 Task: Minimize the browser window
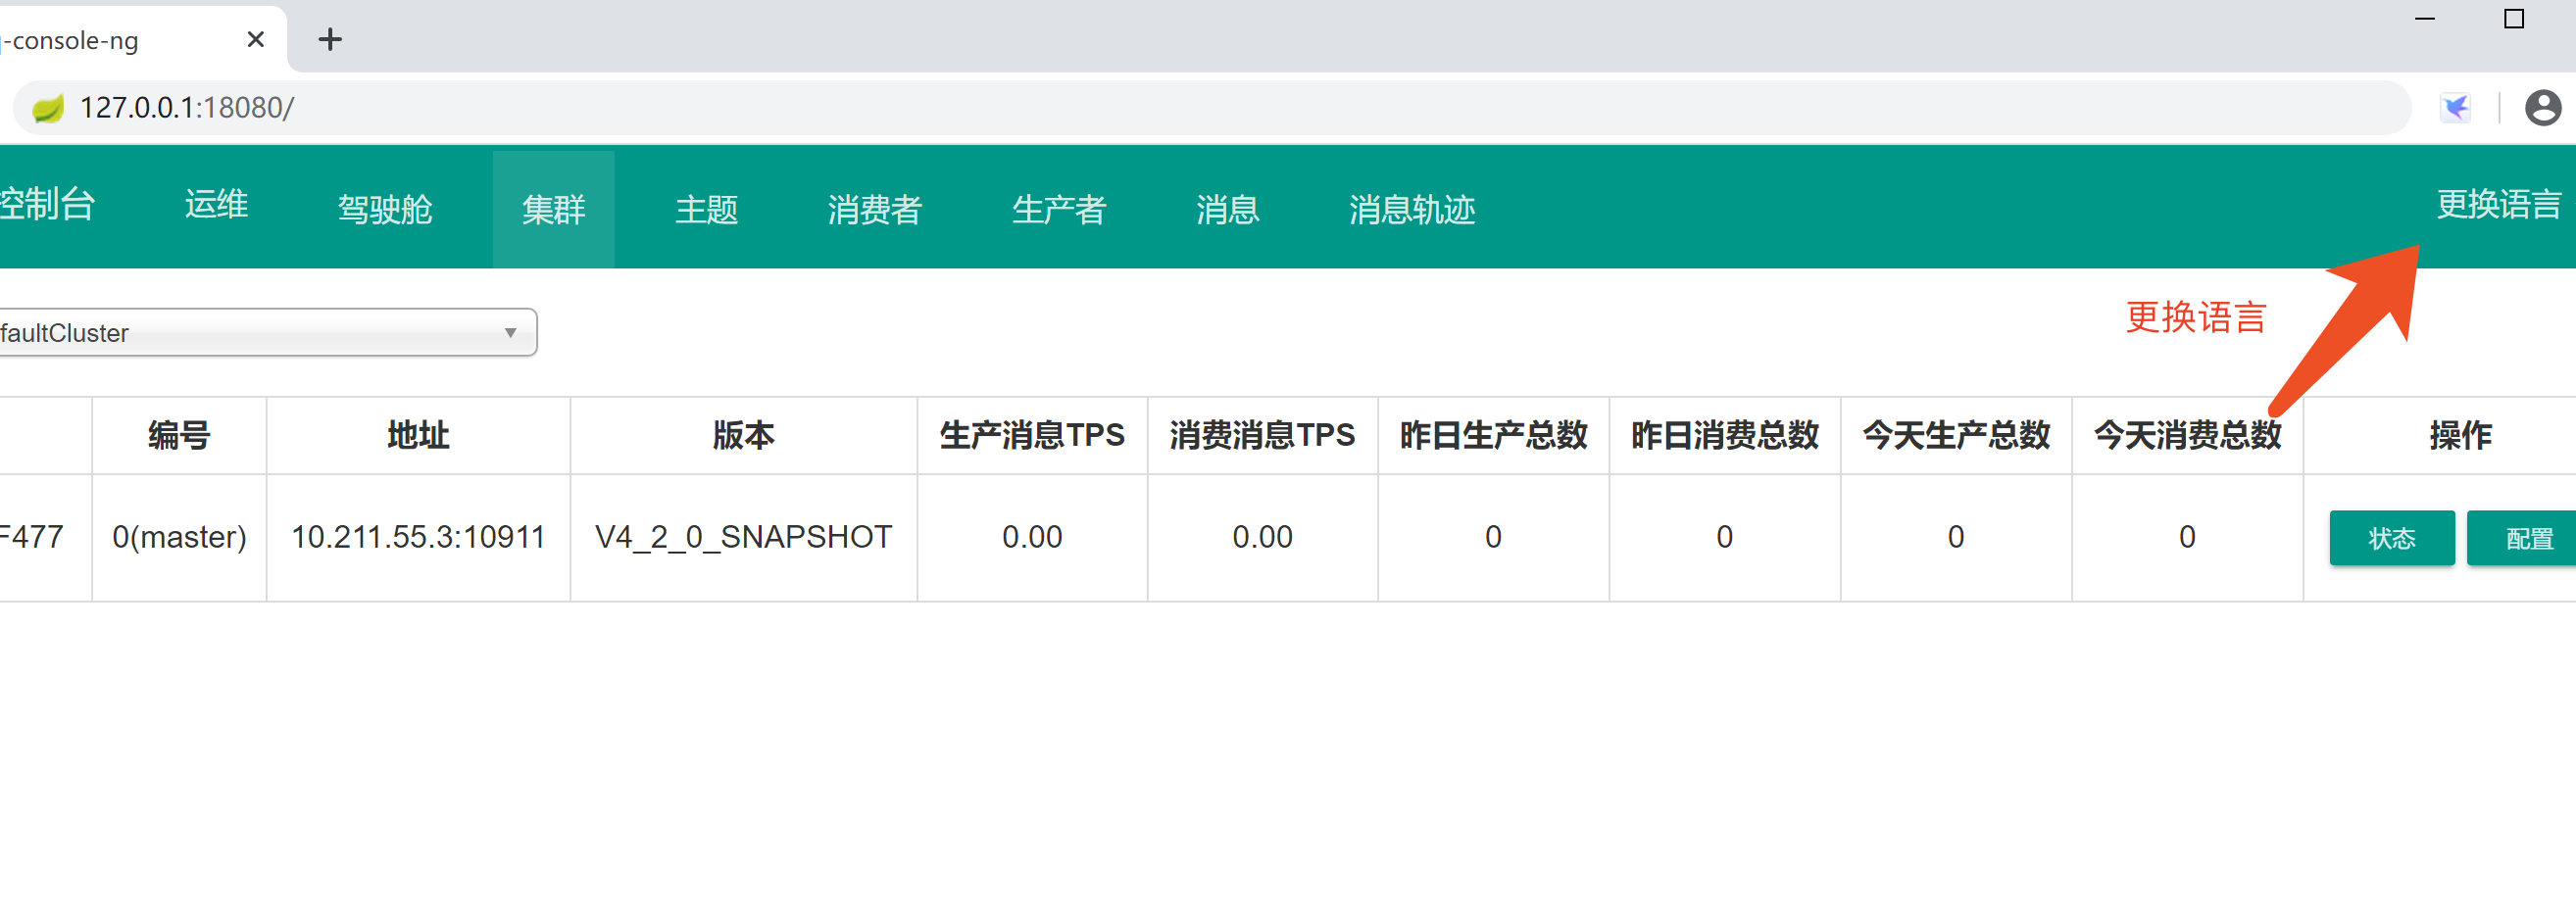pos(2425,19)
